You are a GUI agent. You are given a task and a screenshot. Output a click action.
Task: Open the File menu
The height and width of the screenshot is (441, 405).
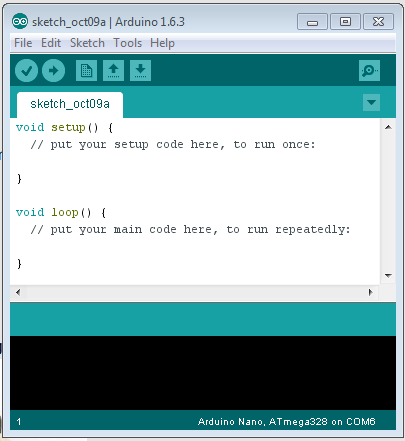pyautogui.click(x=23, y=43)
